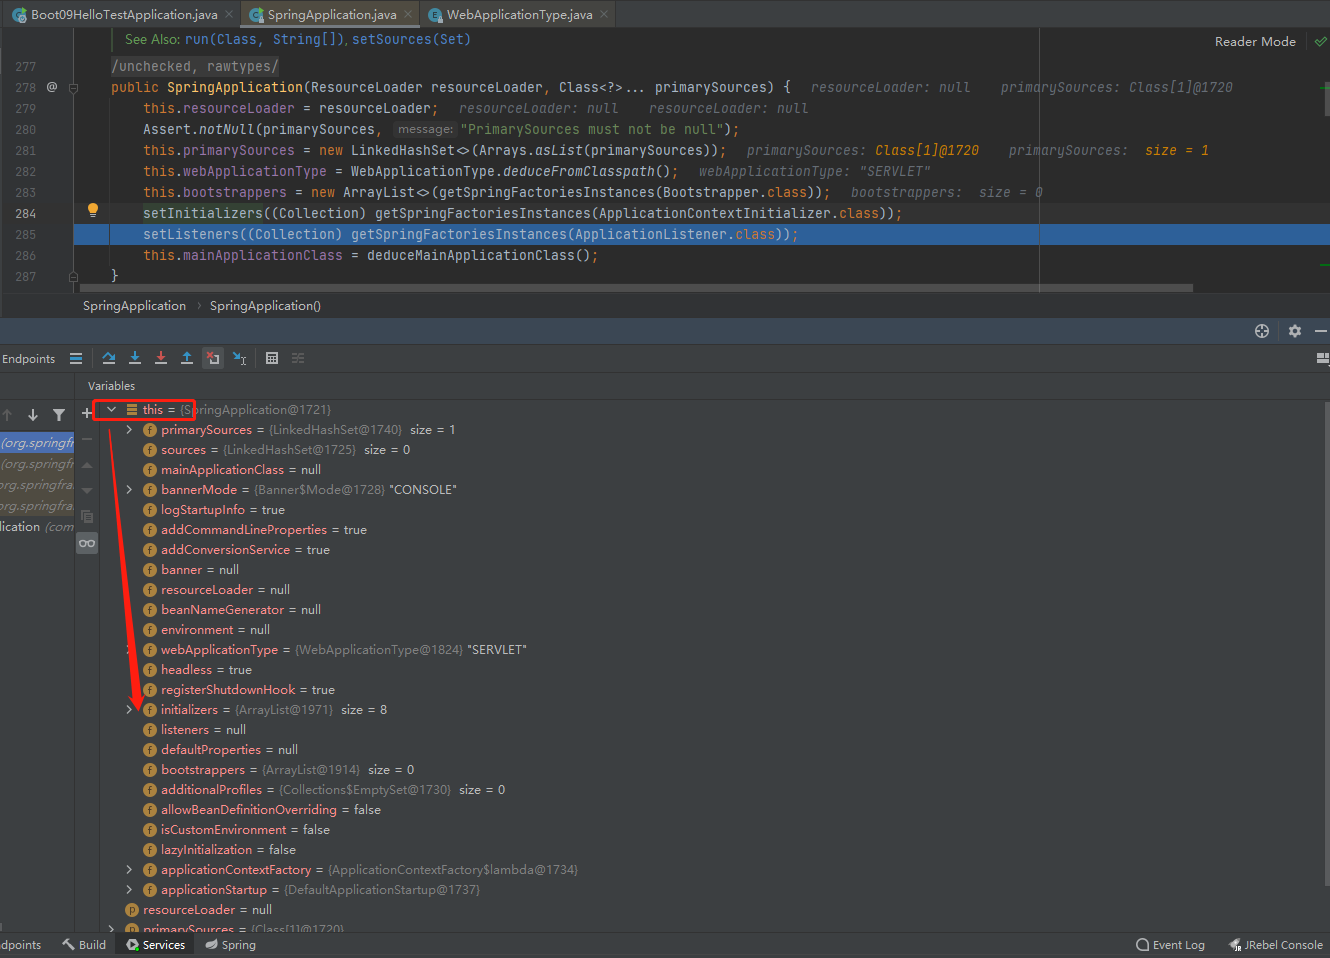Click the Step Over debugger icon

pyautogui.click(x=109, y=358)
